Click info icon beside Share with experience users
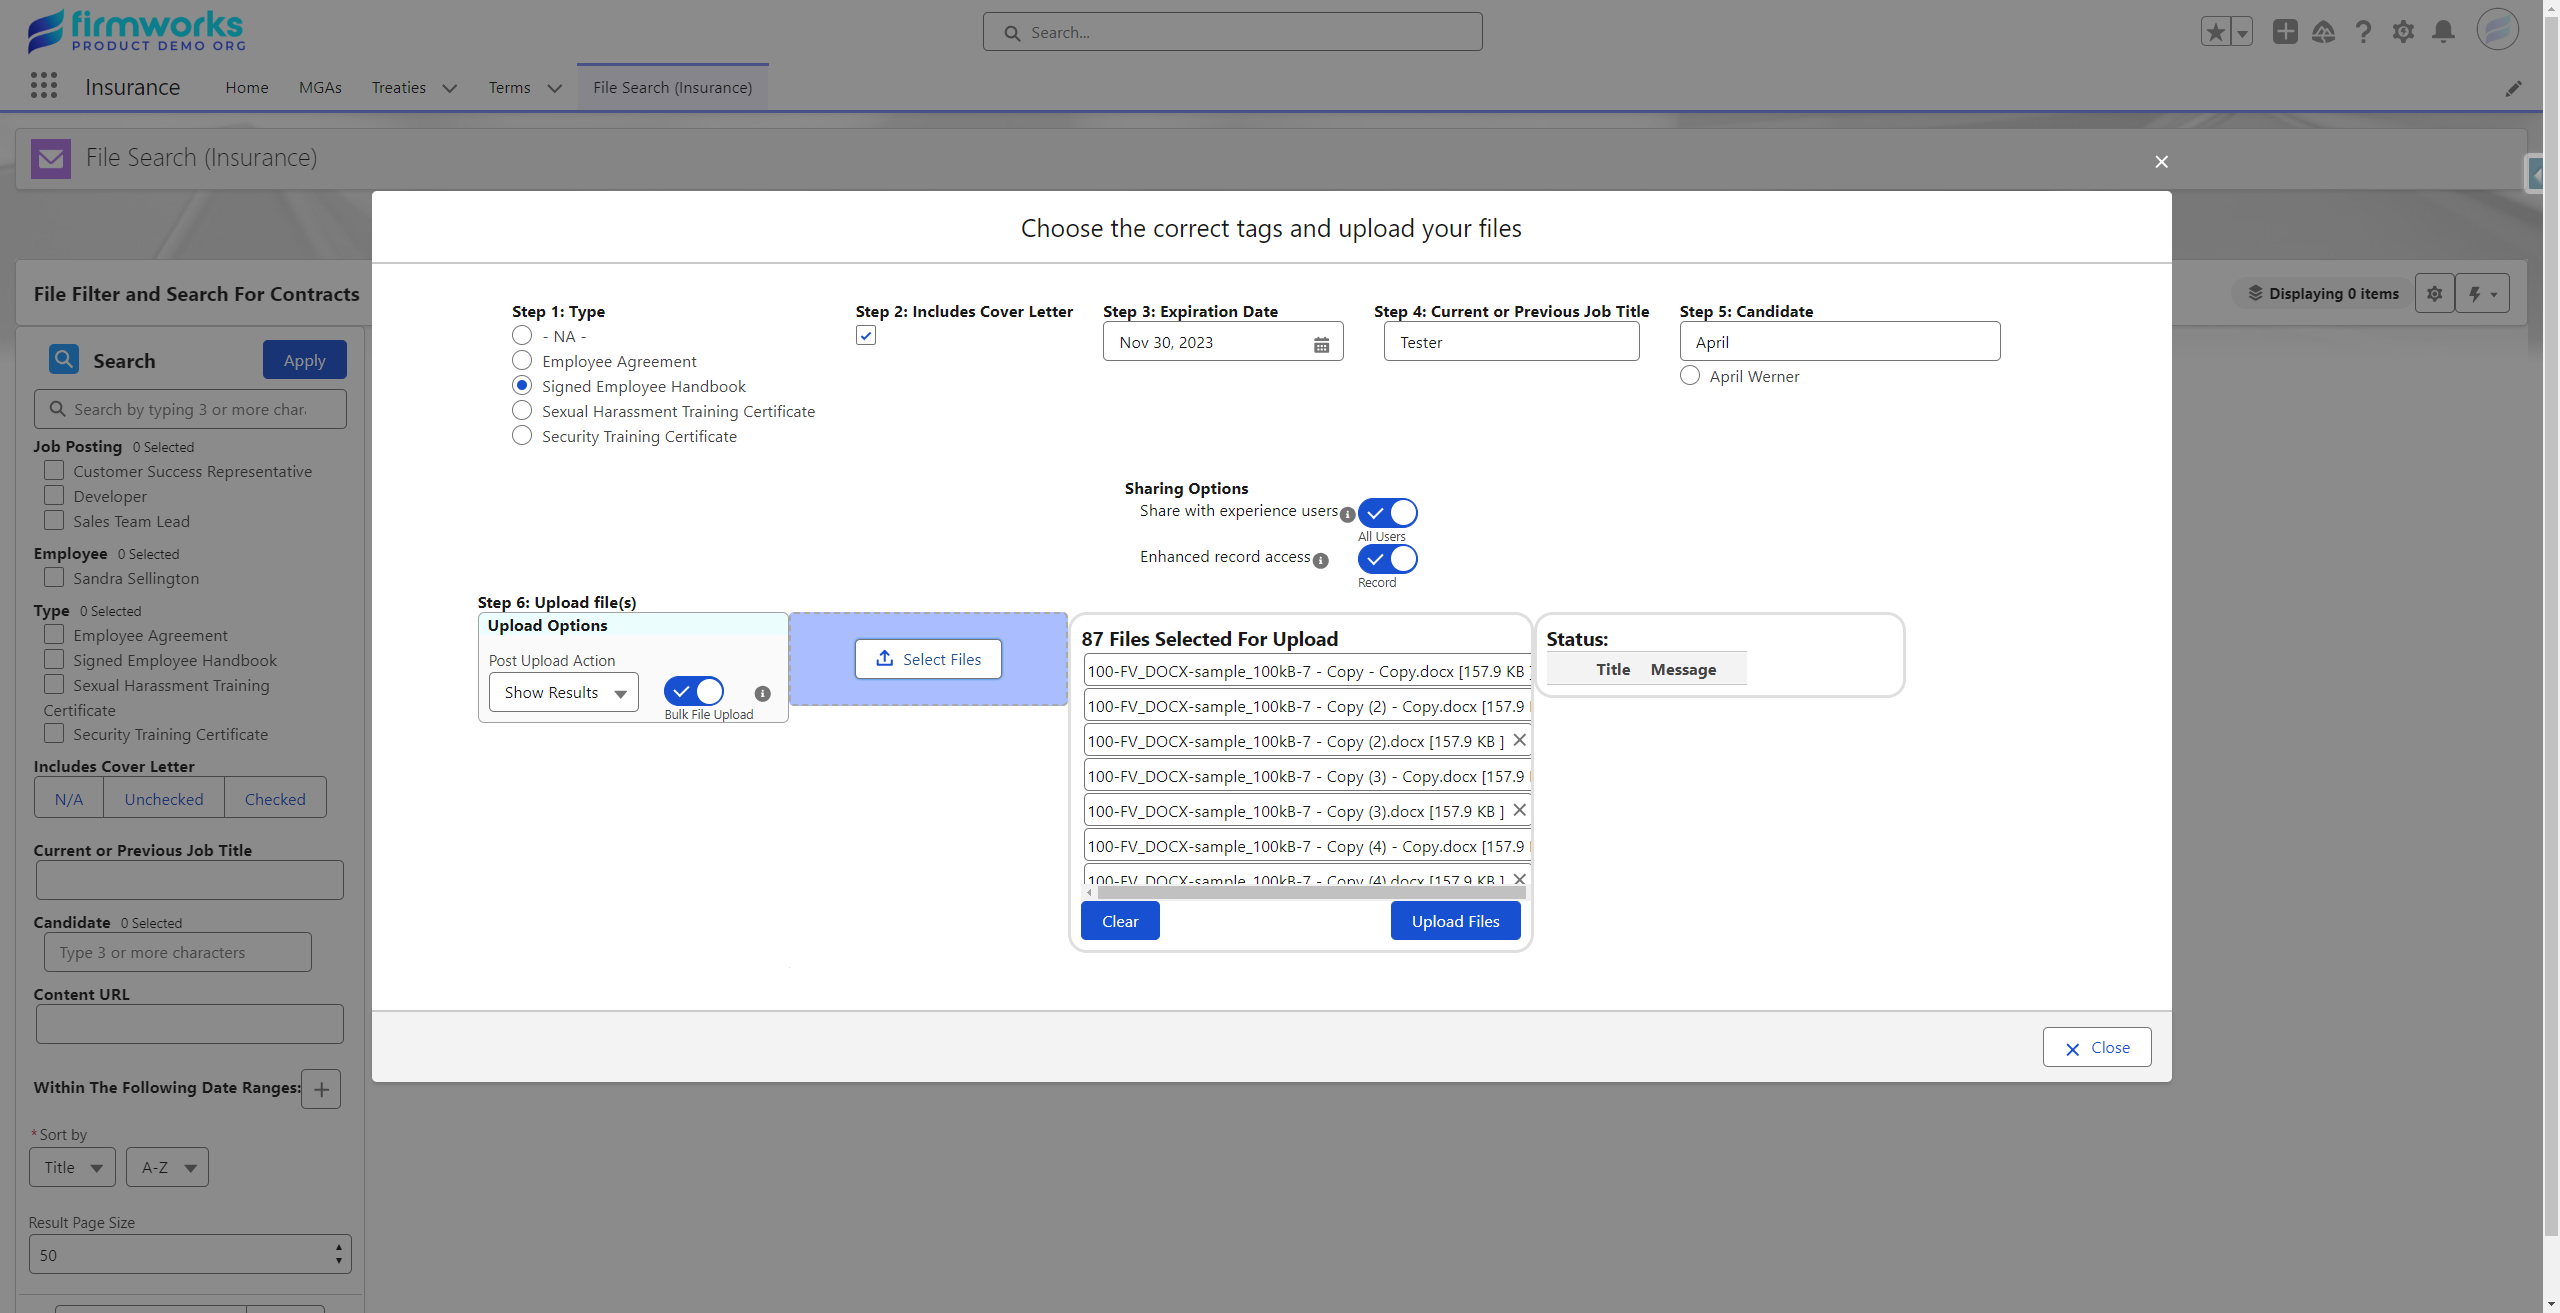 (x=1347, y=514)
